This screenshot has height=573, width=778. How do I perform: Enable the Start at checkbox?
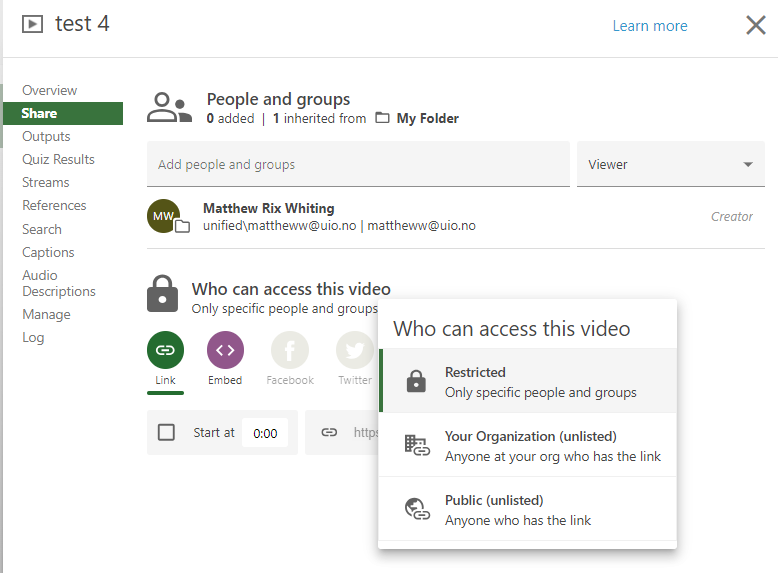[166, 432]
